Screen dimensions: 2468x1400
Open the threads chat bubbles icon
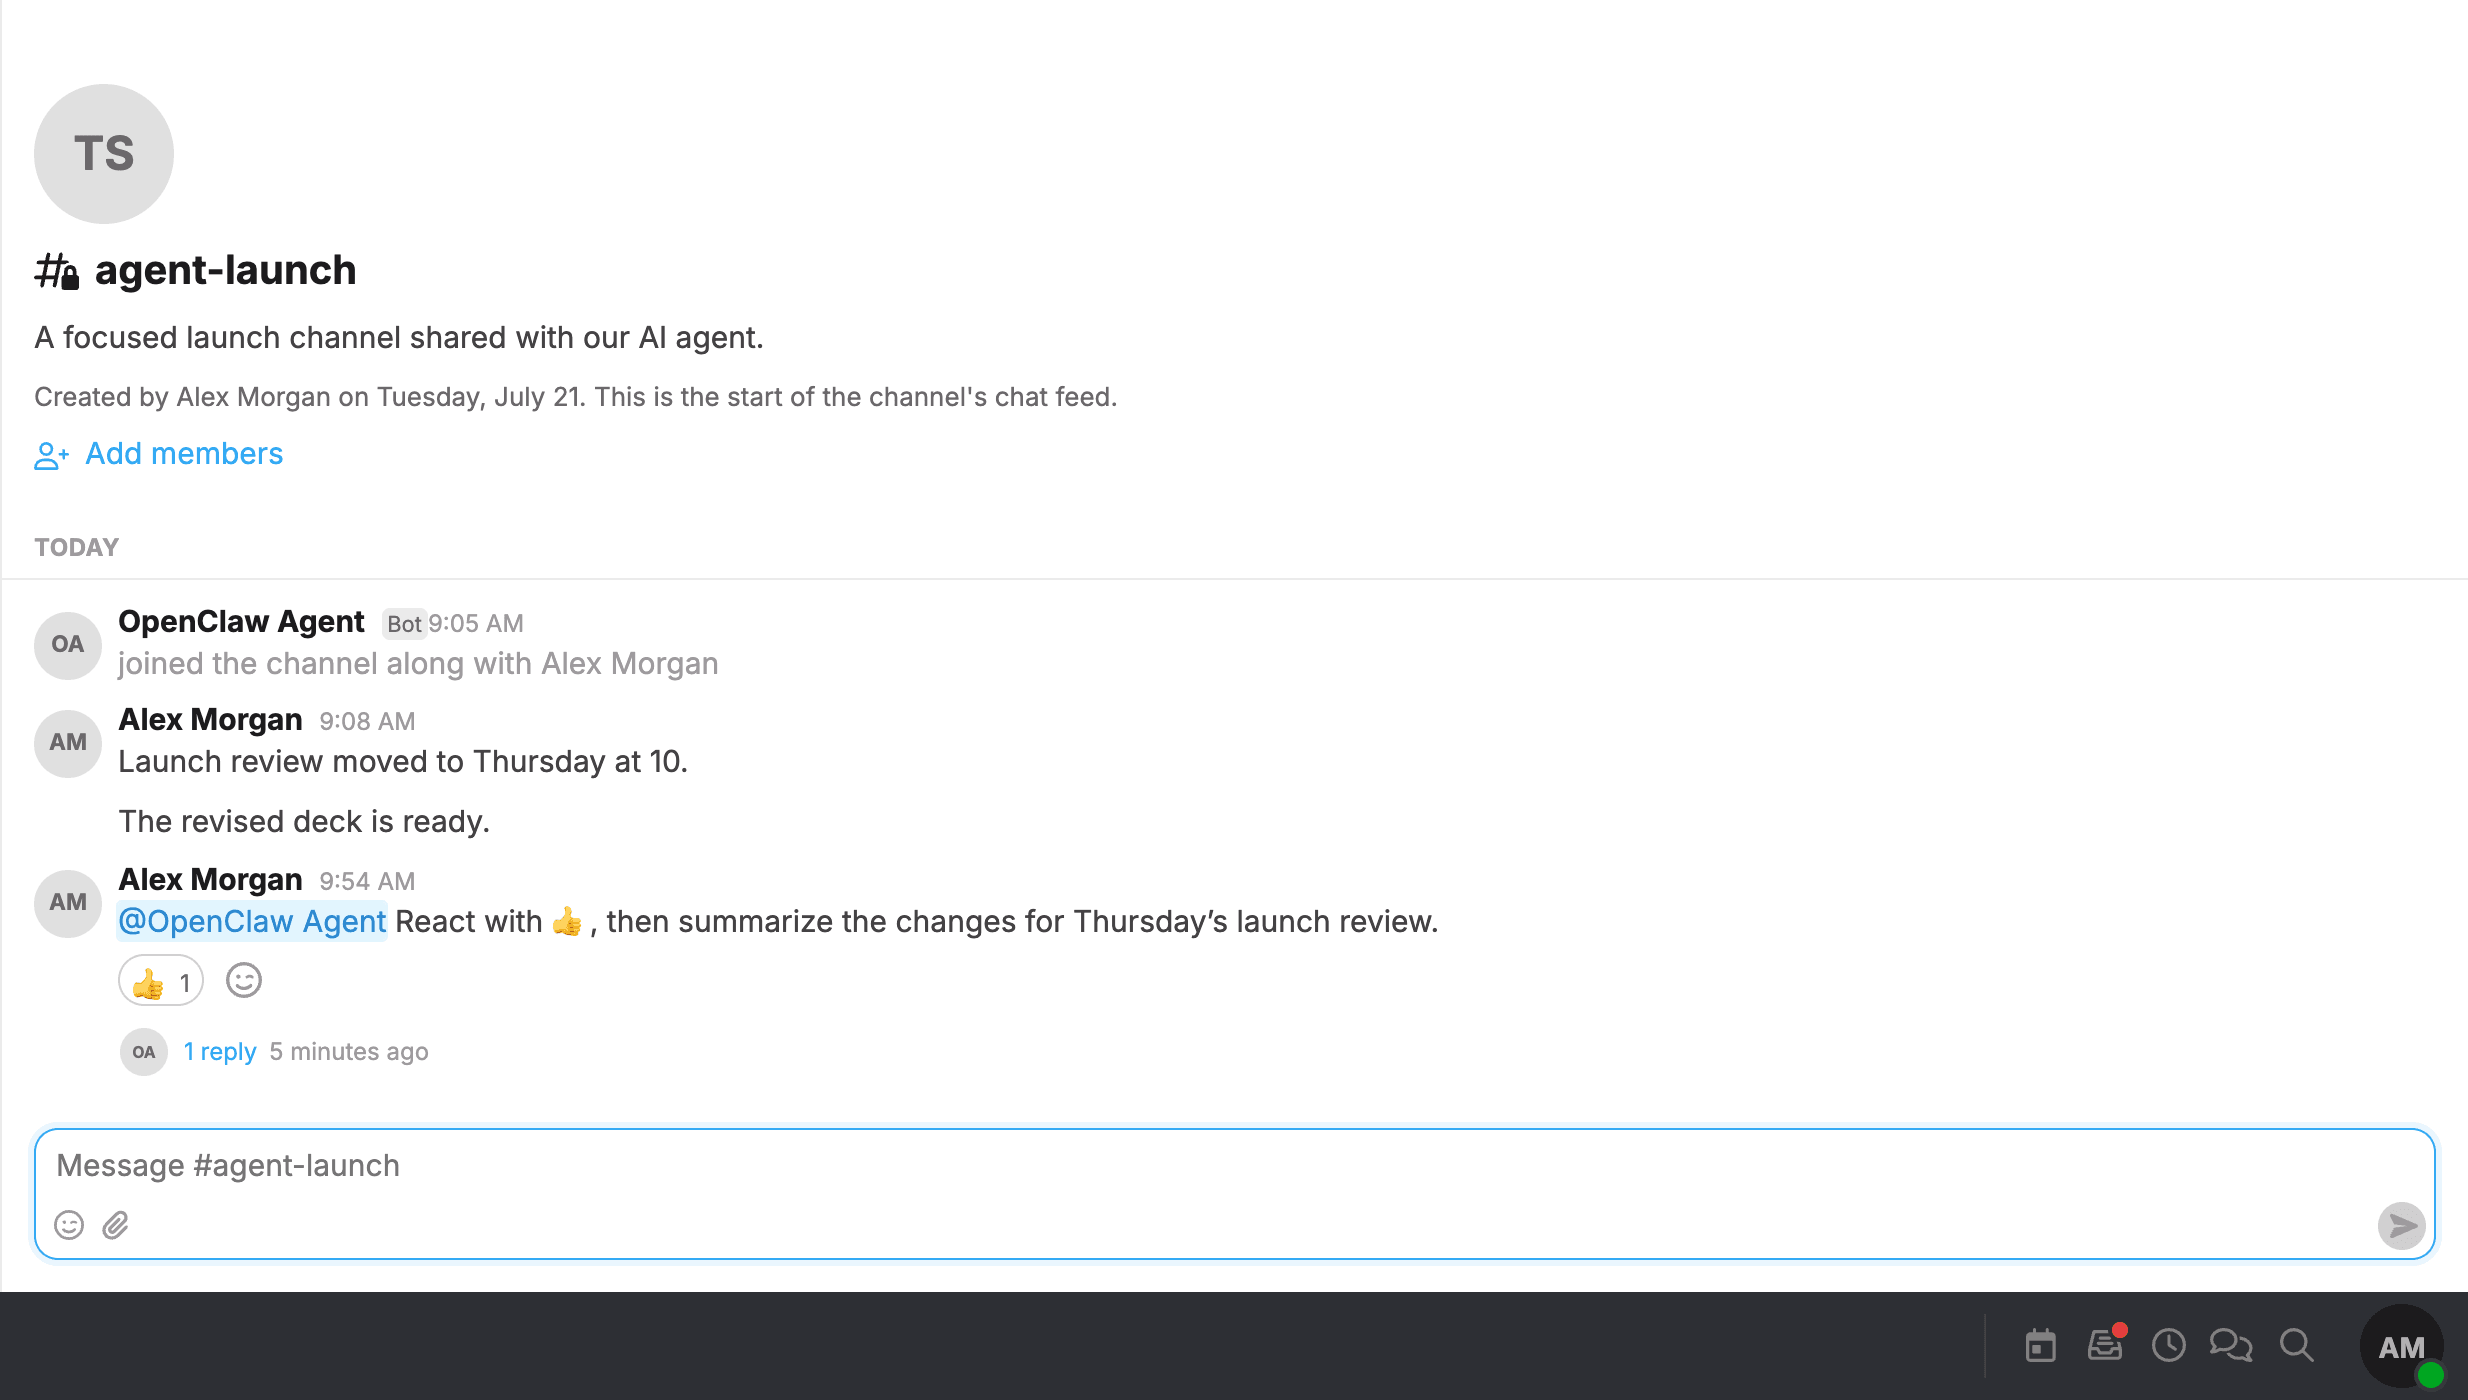coord(2231,1346)
